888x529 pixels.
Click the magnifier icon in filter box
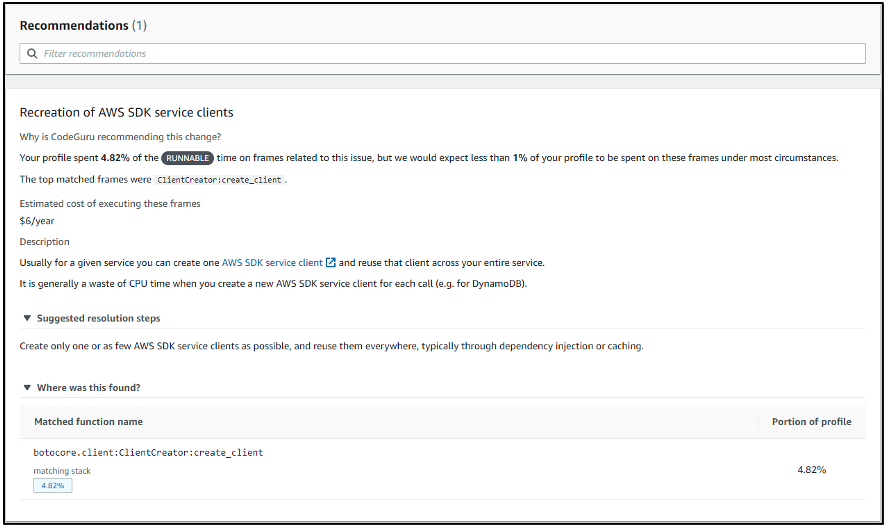click(x=32, y=53)
